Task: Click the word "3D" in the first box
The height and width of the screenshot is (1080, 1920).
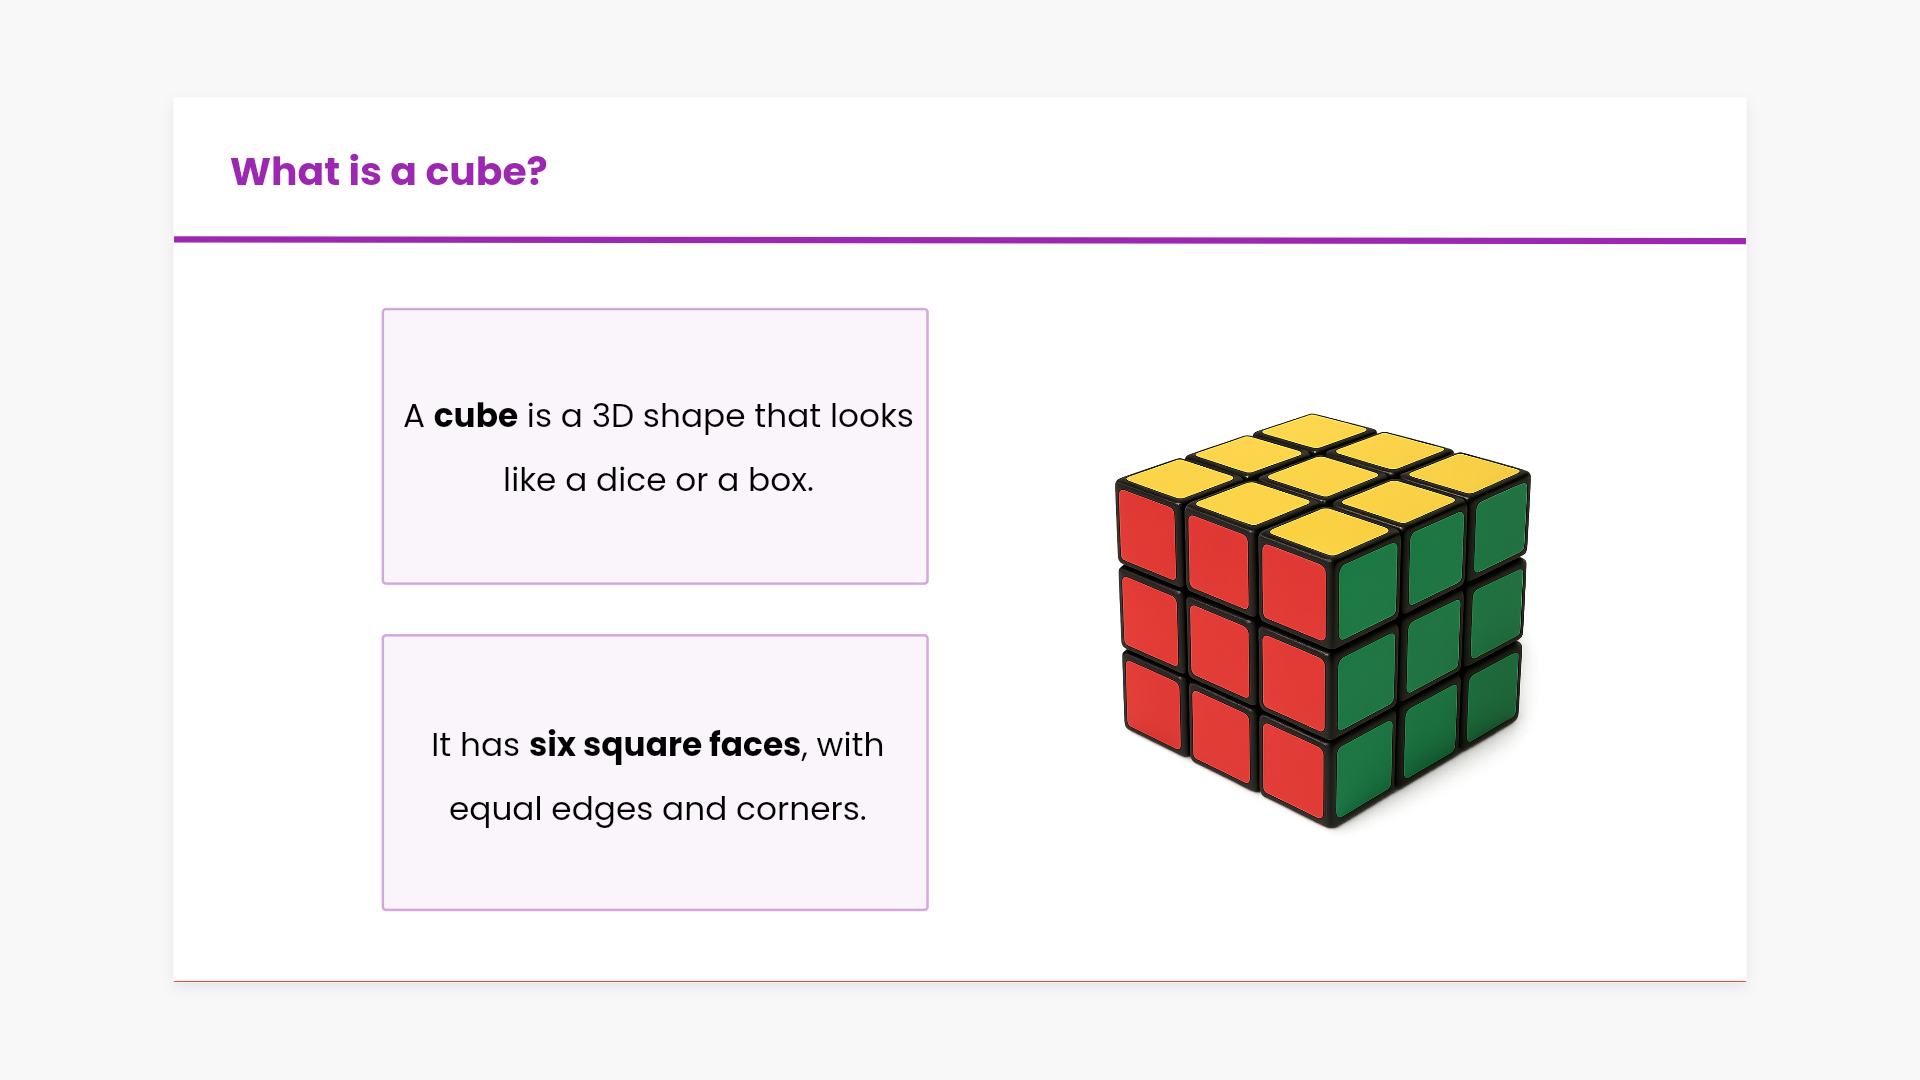Action: tap(612, 416)
